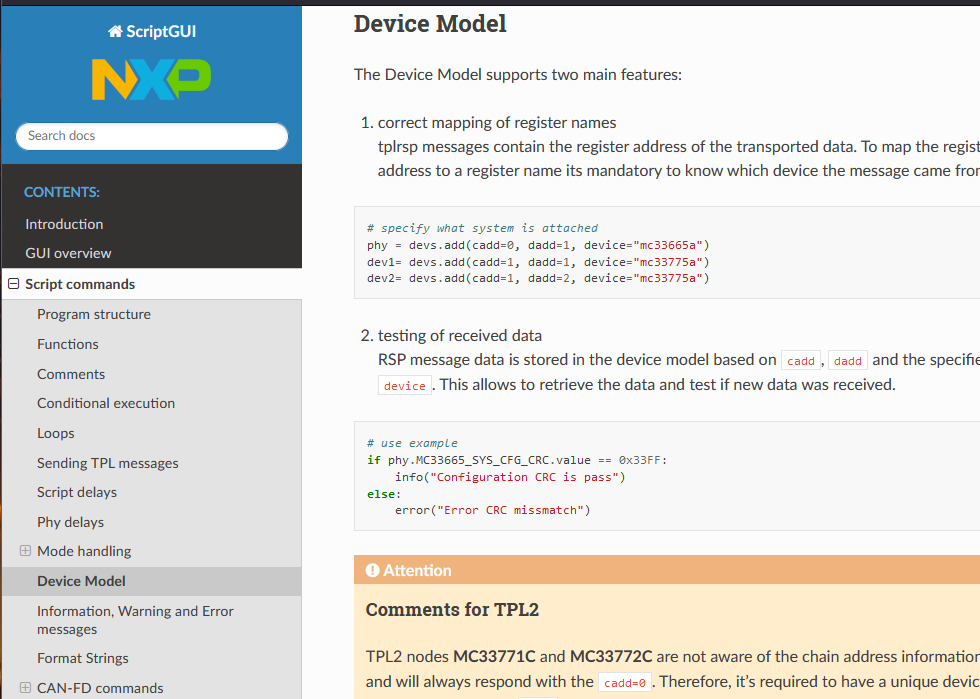Viewport: 980px width, 699px height.
Task: Expand the Mode handling subtree
Action: (x=25, y=551)
